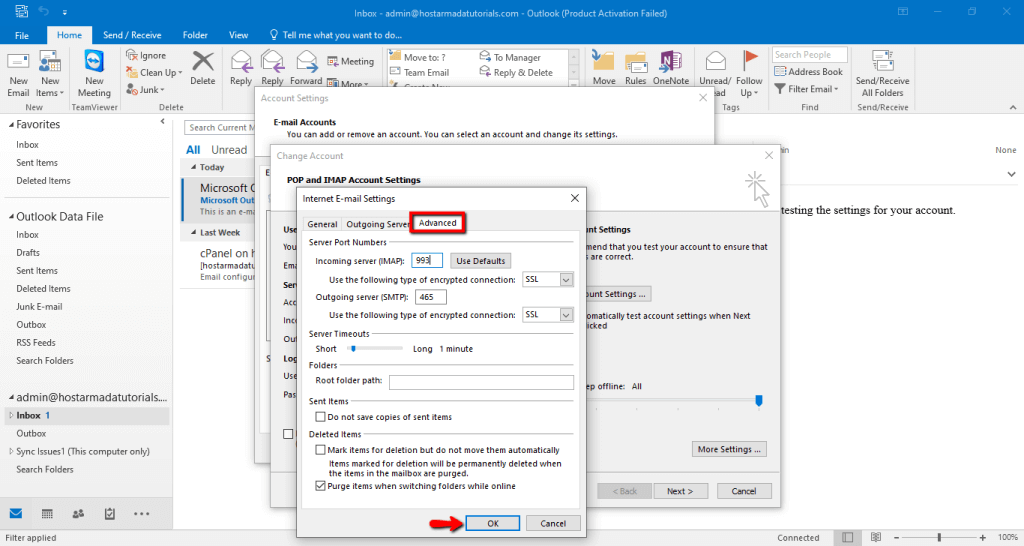Click Cancel in Change Account window
Image resolution: width=1024 pixels, height=546 pixels.
click(744, 491)
